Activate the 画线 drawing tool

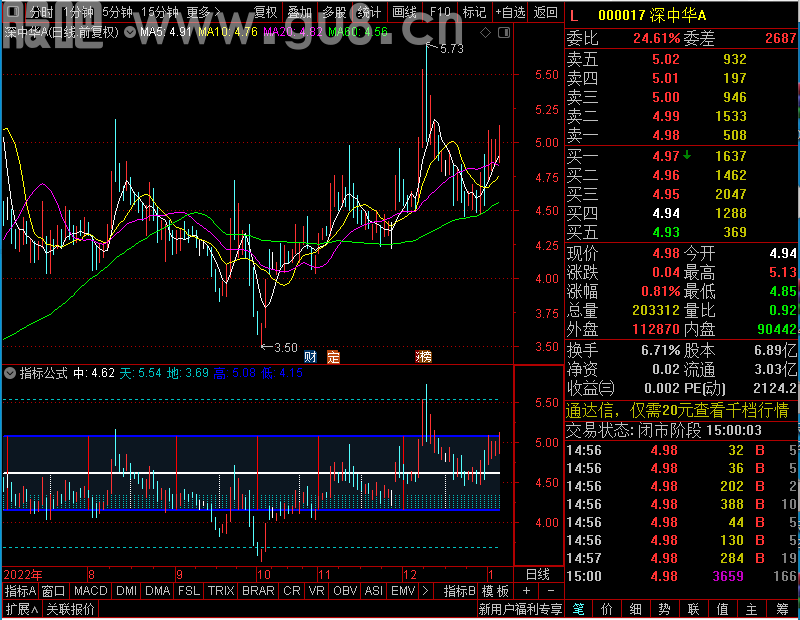404,12
